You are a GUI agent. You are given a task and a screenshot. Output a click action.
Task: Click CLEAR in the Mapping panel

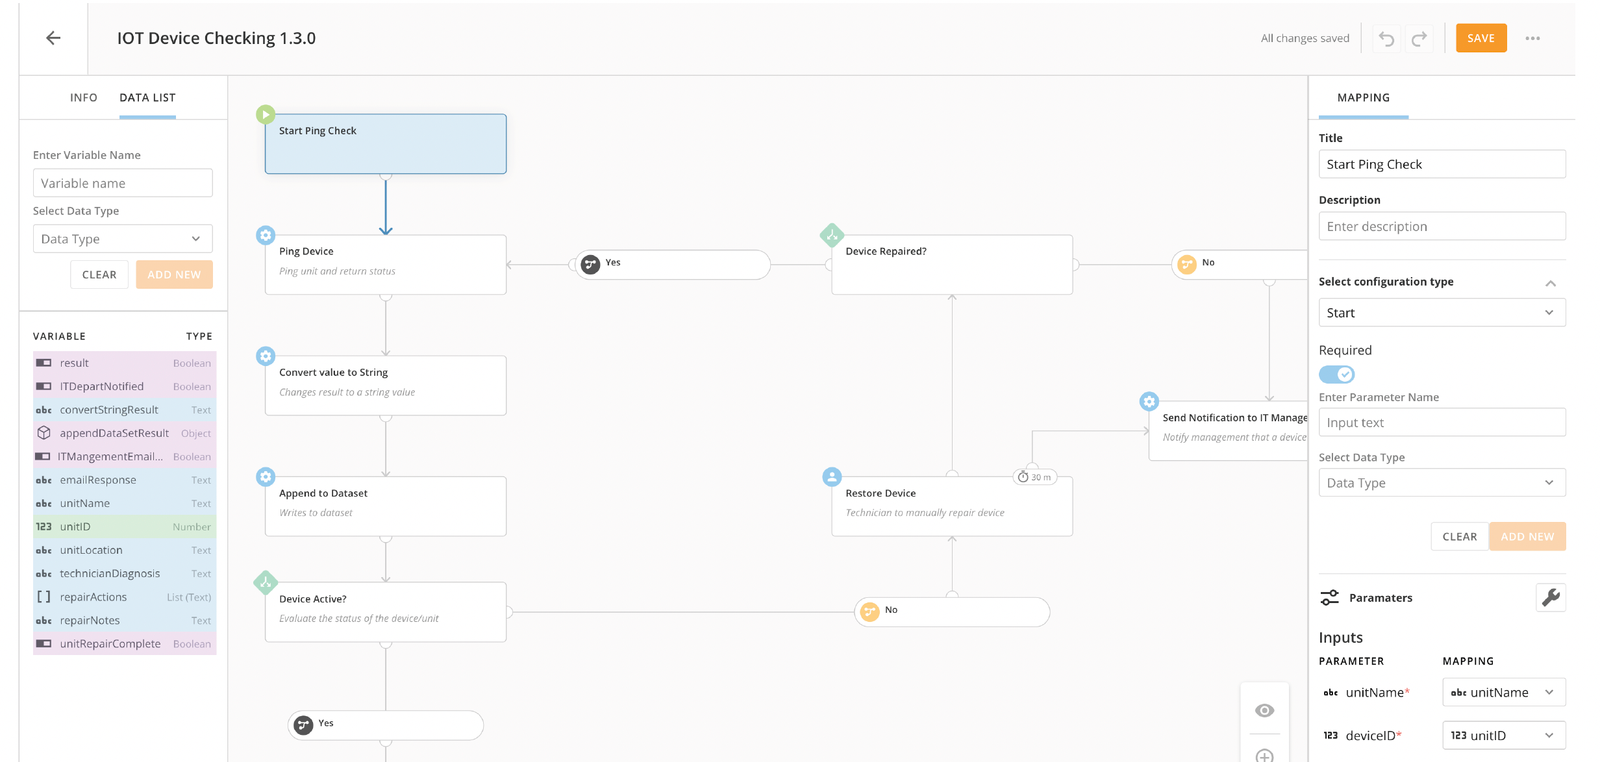(x=1459, y=537)
